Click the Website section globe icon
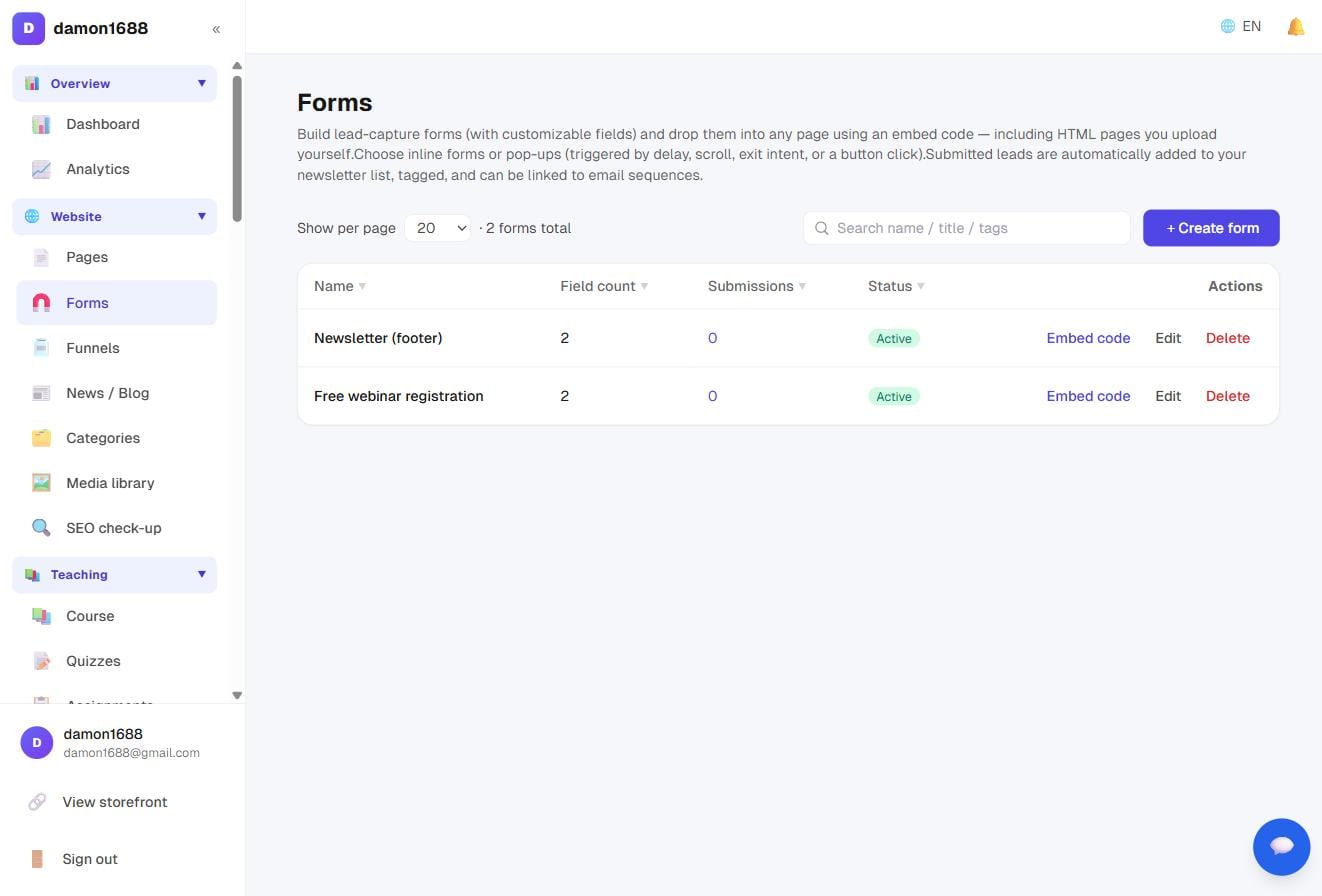 (x=32, y=217)
